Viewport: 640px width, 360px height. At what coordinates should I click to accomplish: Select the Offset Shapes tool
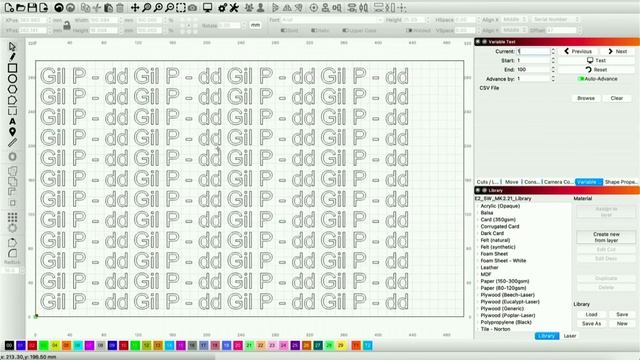(x=12, y=157)
